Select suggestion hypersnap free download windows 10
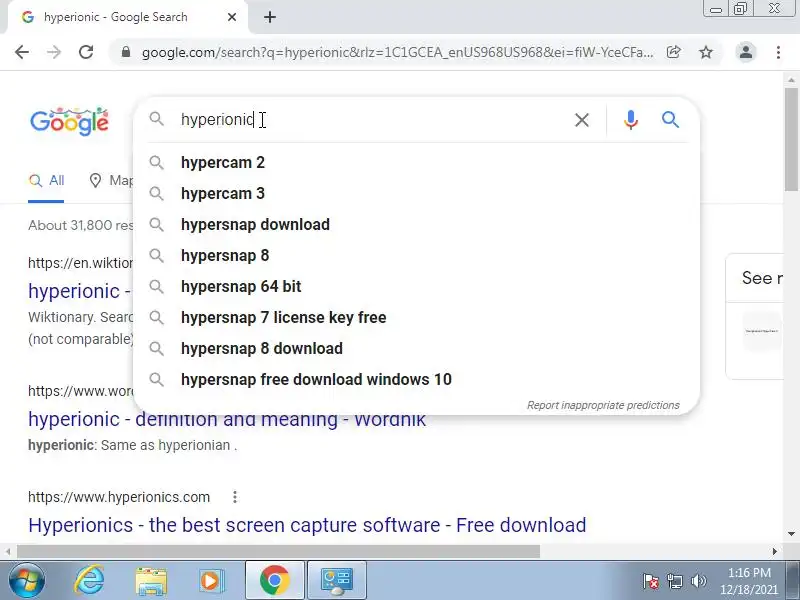This screenshot has width=800, height=600. [x=416, y=380]
